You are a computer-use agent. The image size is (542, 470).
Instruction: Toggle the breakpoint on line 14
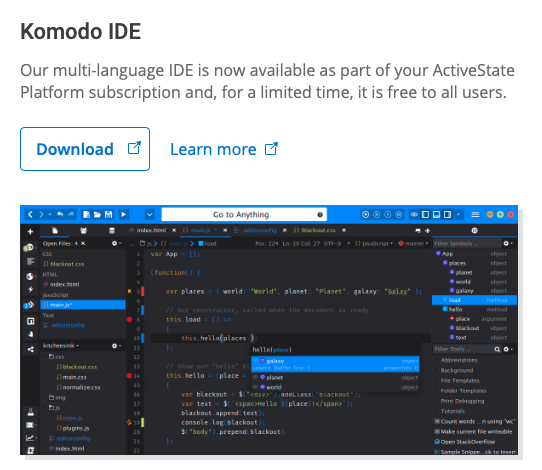[x=130, y=376]
